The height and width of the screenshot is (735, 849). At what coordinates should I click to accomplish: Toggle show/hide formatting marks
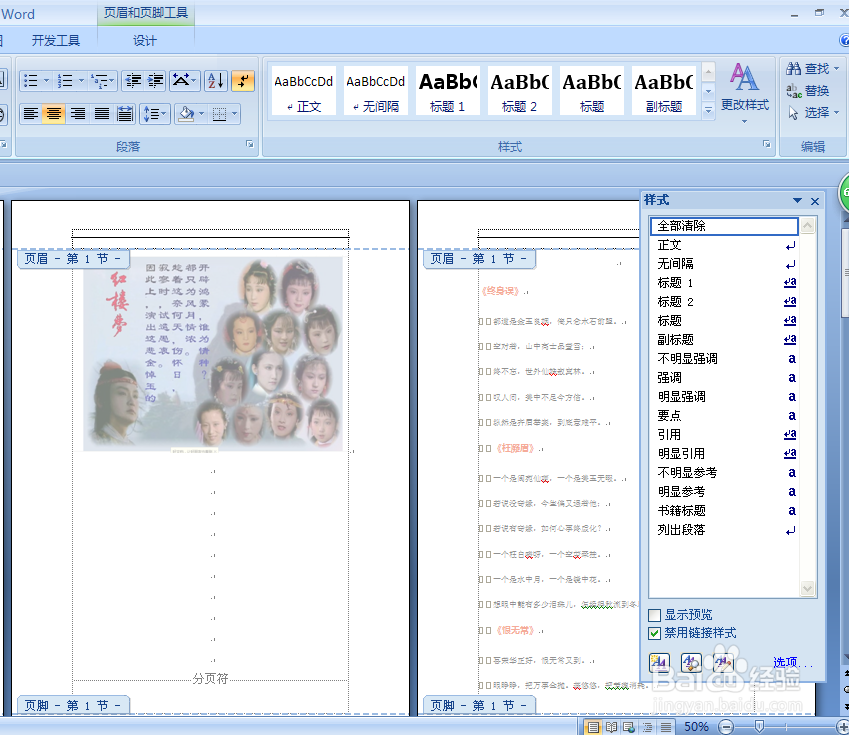point(243,81)
